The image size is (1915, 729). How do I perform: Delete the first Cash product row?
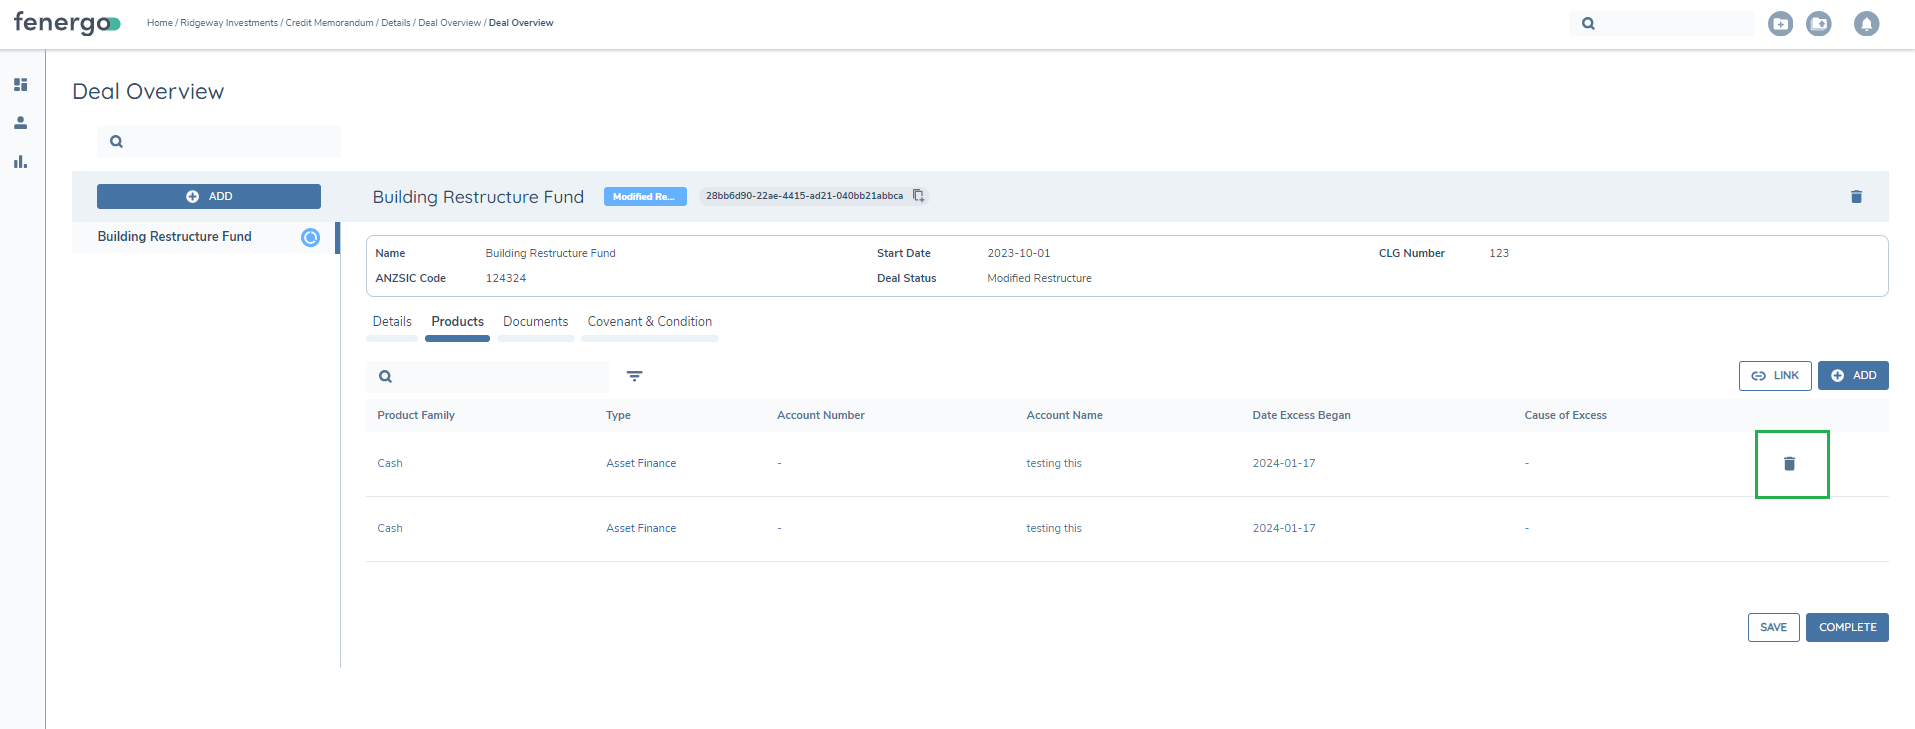point(1790,464)
